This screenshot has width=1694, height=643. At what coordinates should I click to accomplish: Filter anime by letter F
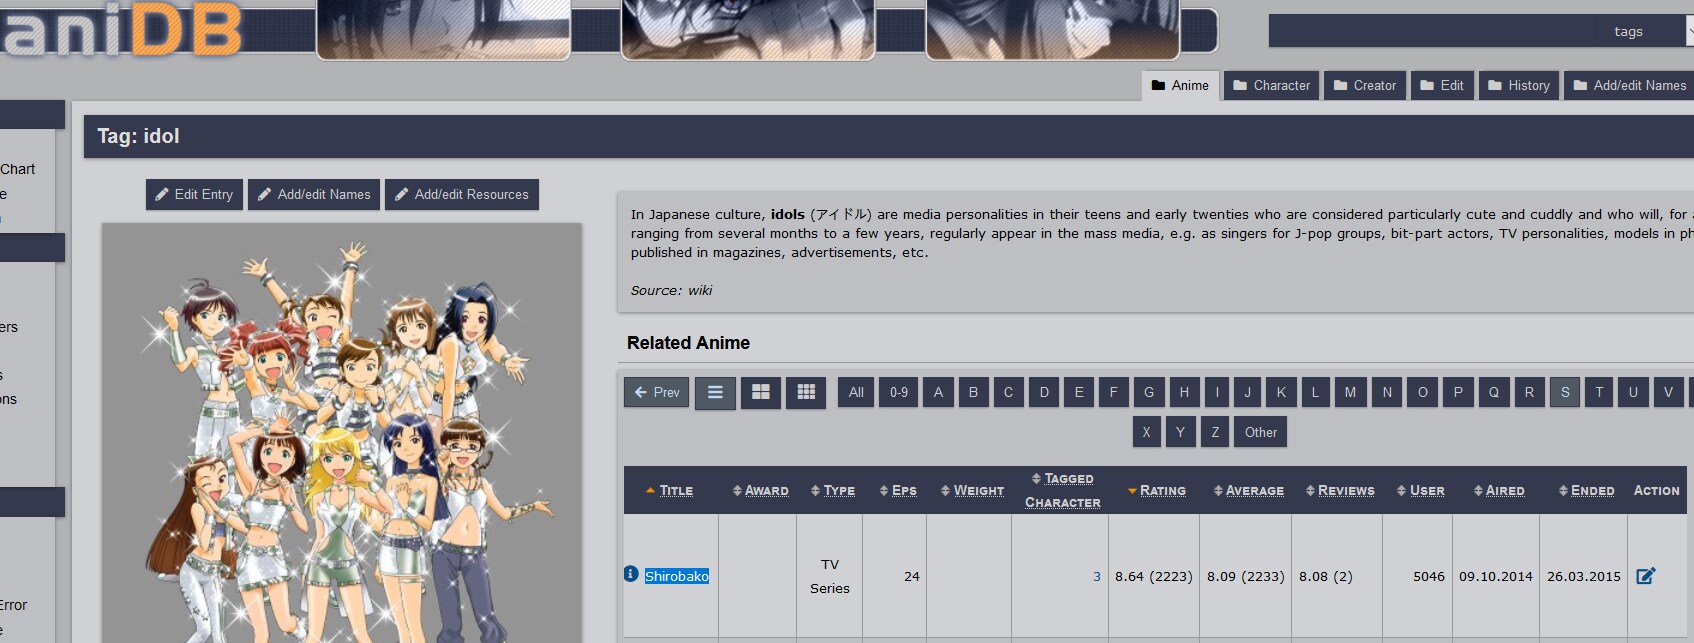point(1113,392)
